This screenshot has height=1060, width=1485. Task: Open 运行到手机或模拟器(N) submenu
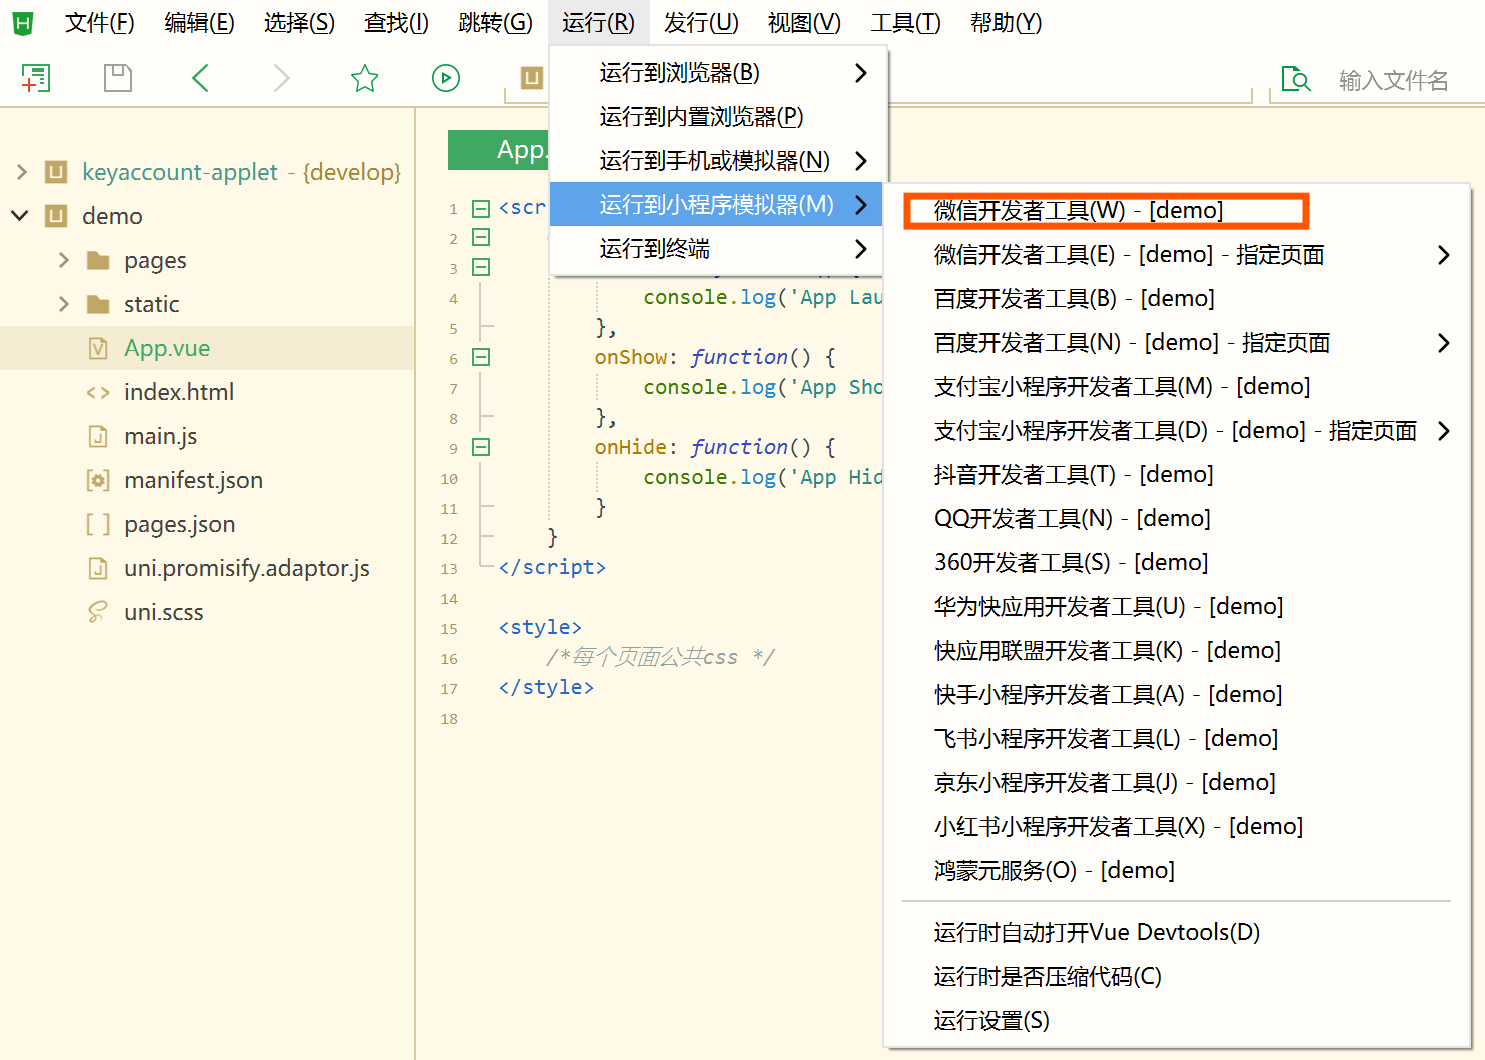coord(716,161)
